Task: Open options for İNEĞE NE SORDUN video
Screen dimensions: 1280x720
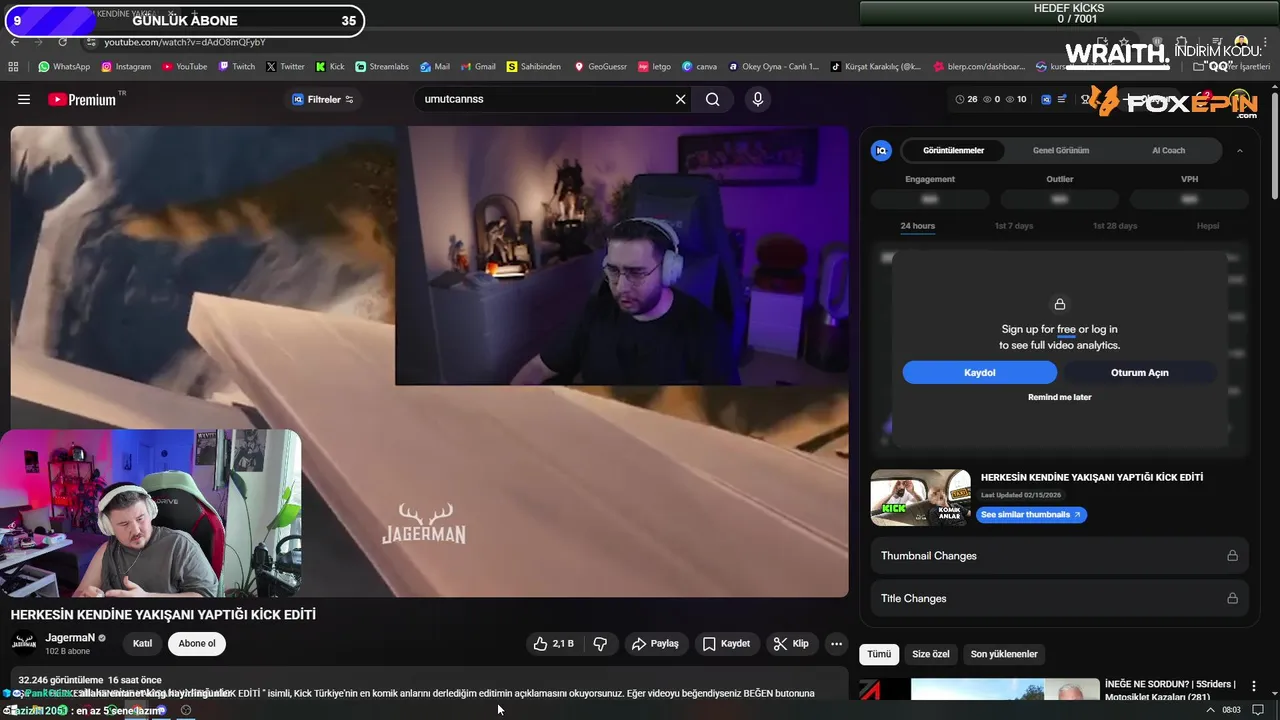Action: (1254, 687)
